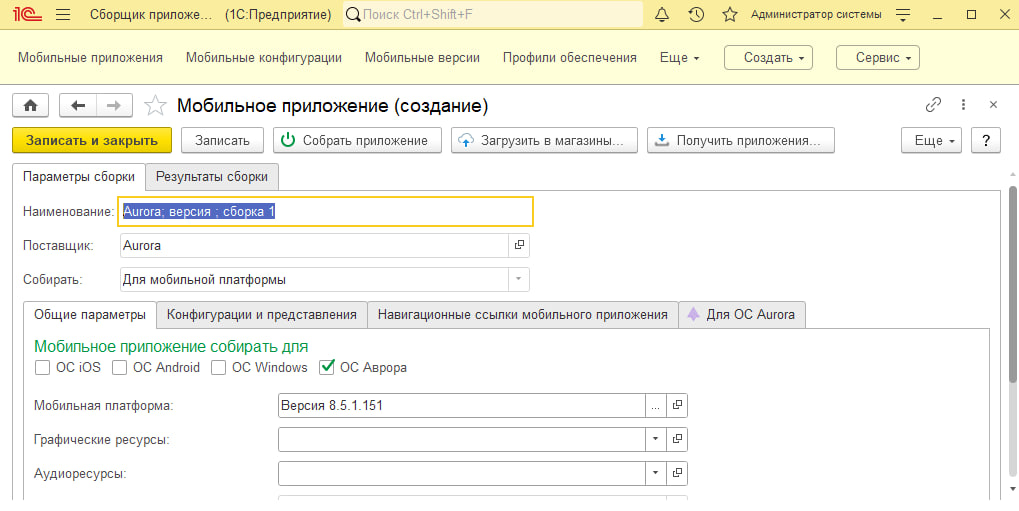The height and width of the screenshot is (511, 1019).
Task: Open the Для ОС Aurora tab
Action: [x=742, y=315]
